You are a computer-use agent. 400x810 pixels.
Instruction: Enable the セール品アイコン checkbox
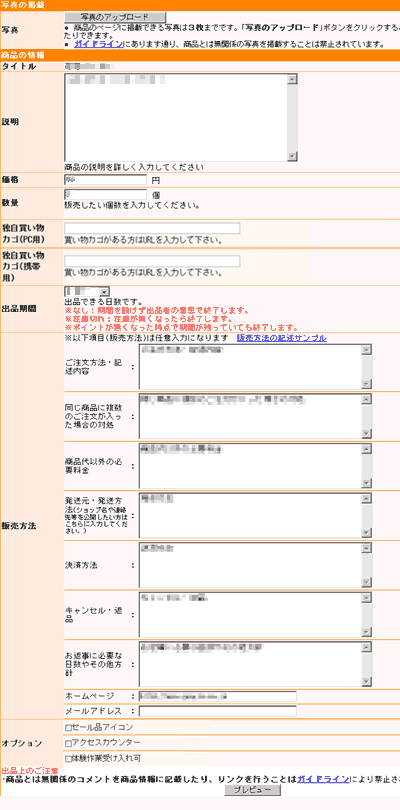tap(68, 728)
